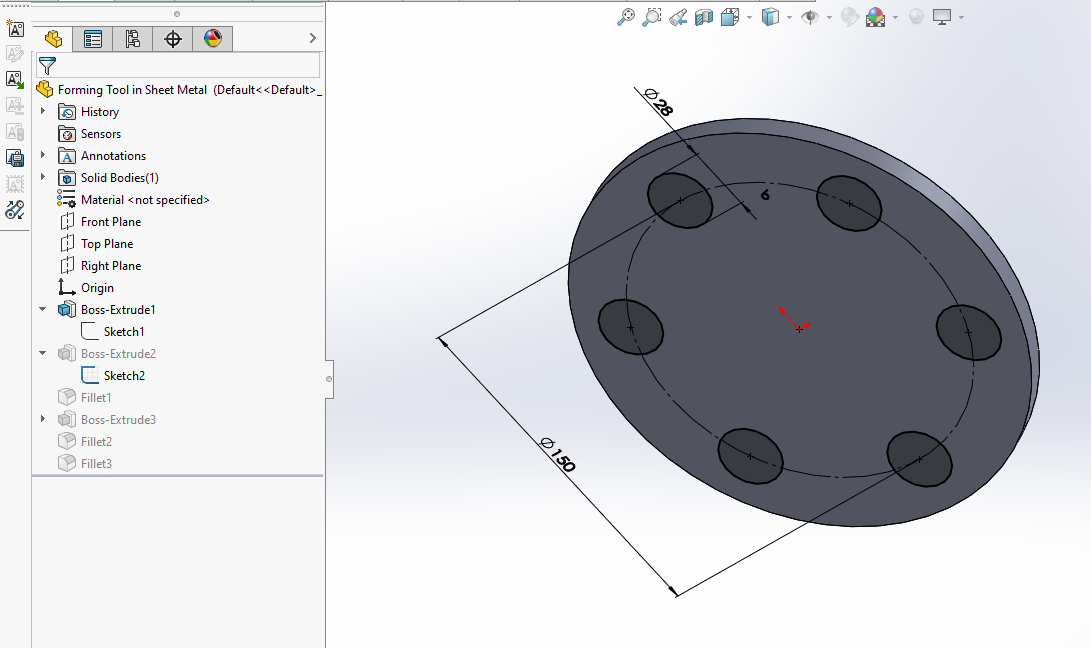This screenshot has width=1091, height=648.
Task: Open the DisplayManager color wheel tab
Action: tap(212, 39)
